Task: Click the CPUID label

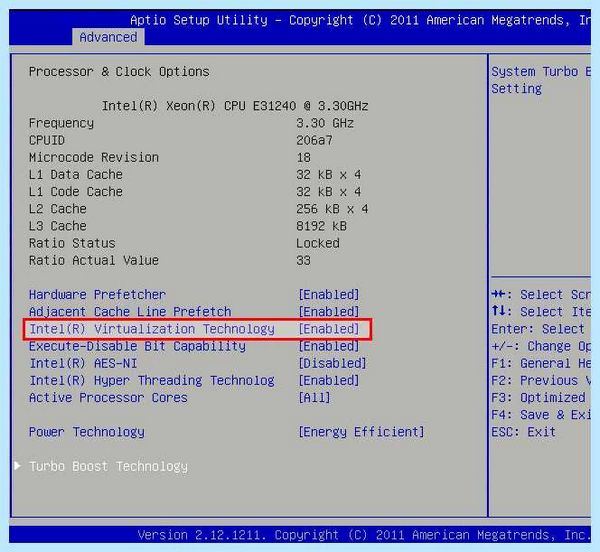Action: (x=47, y=140)
